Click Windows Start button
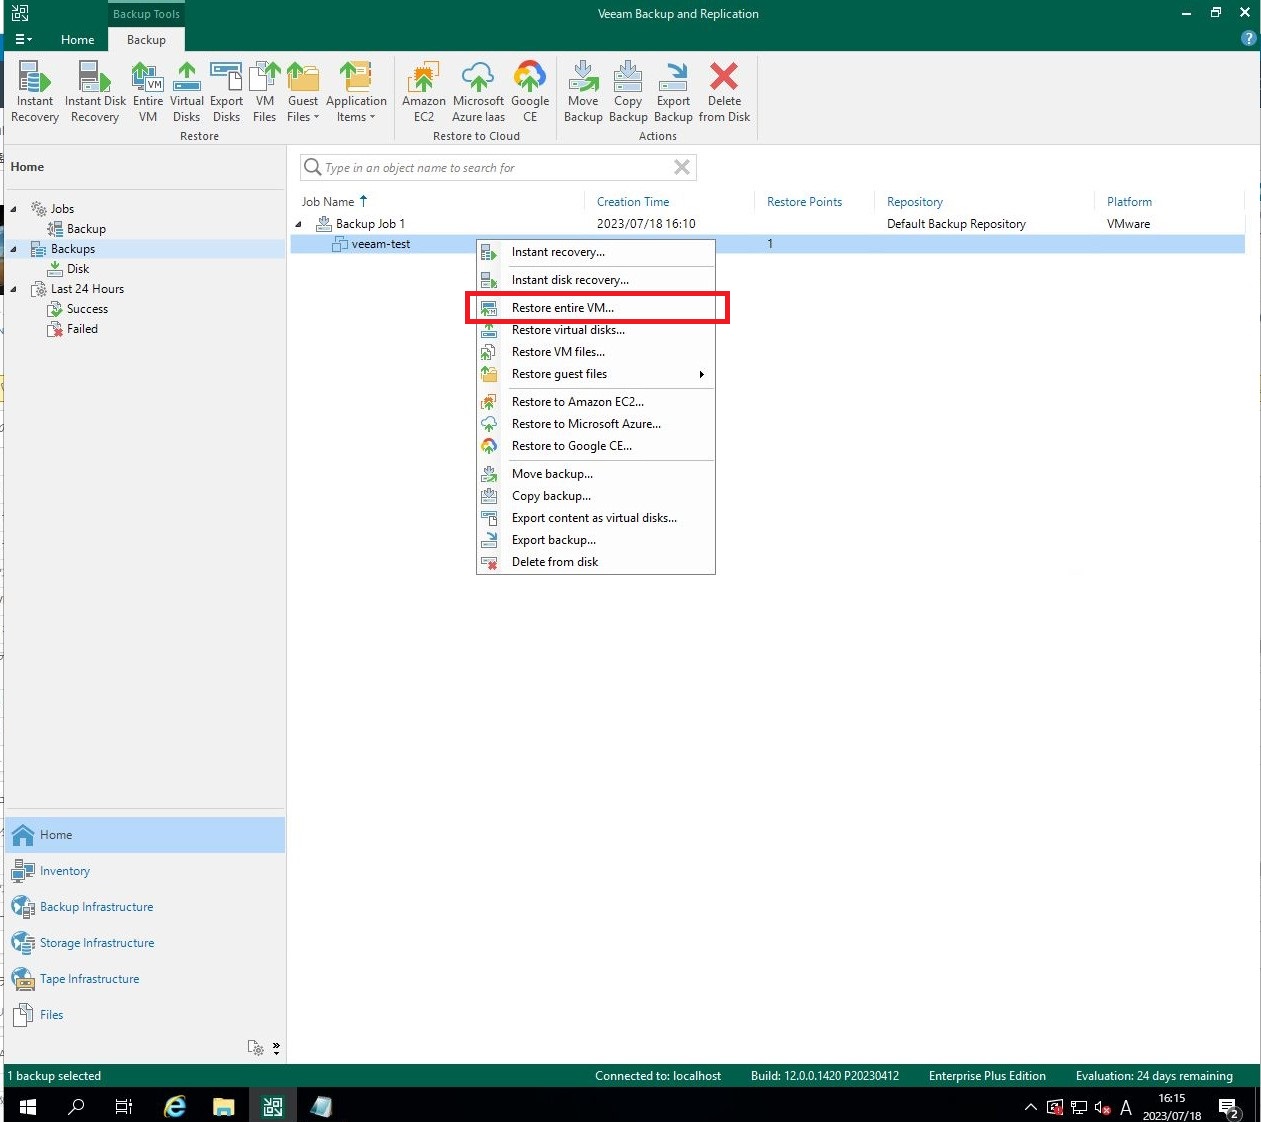 [x=27, y=1106]
